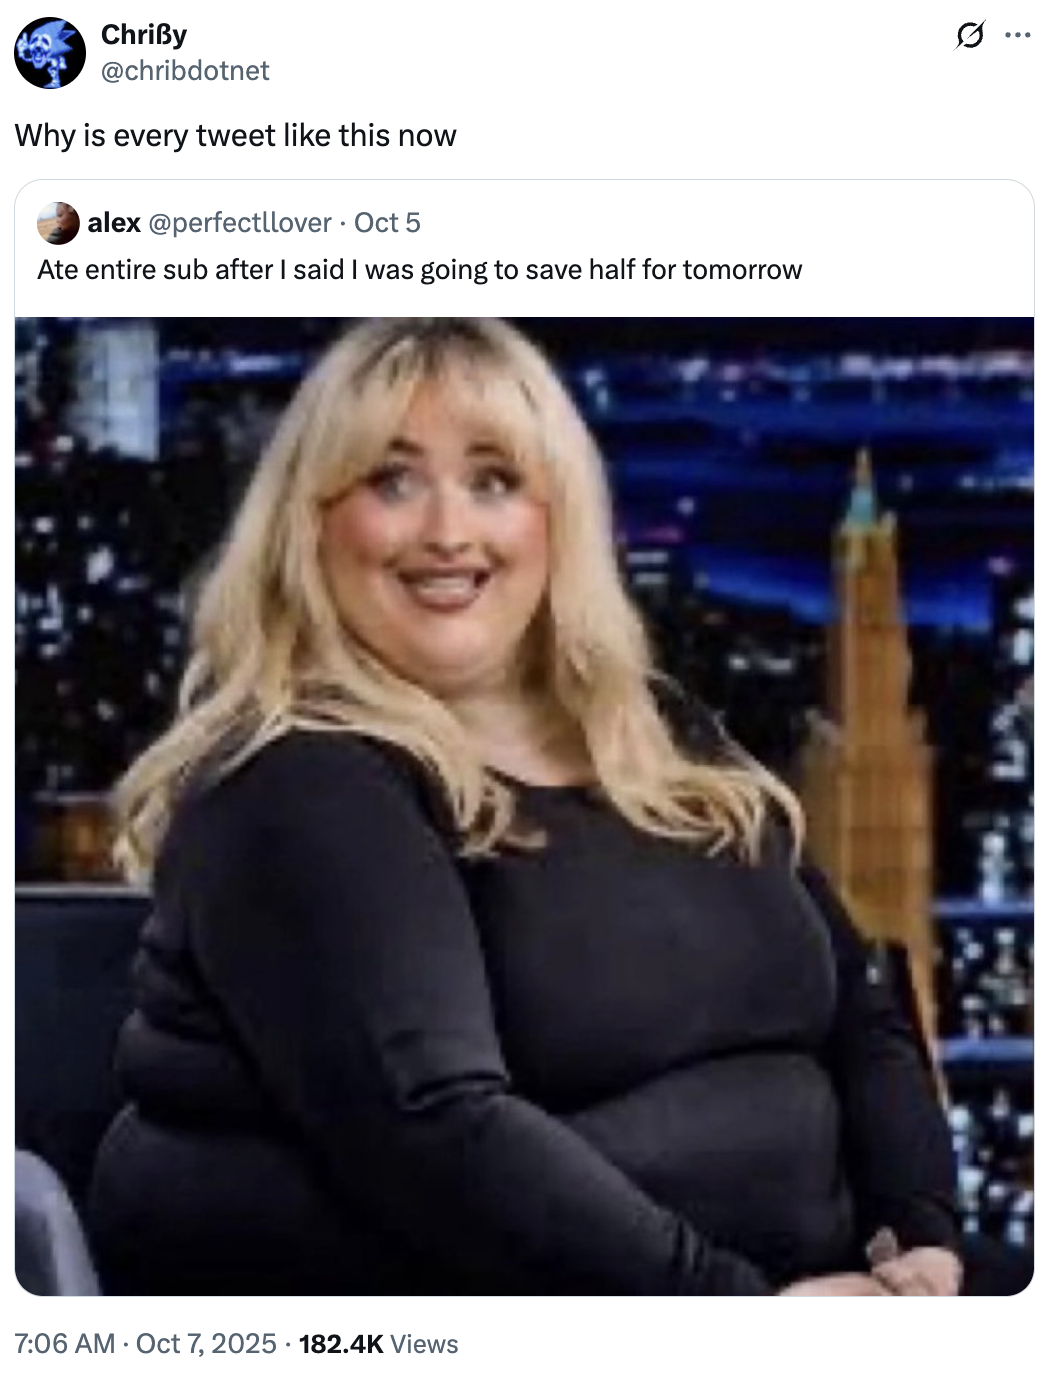The width and height of the screenshot is (1058, 1380).
Task: Open the quoted tweet photo of blonde woman
Action: (524, 806)
